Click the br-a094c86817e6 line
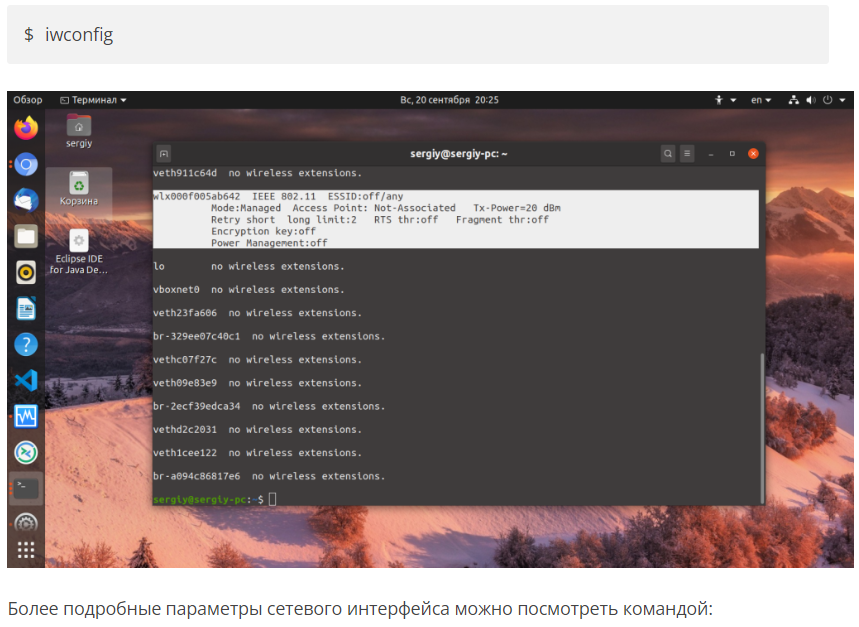Image resolution: width=859 pixels, height=627 pixels. click(x=269, y=476)
